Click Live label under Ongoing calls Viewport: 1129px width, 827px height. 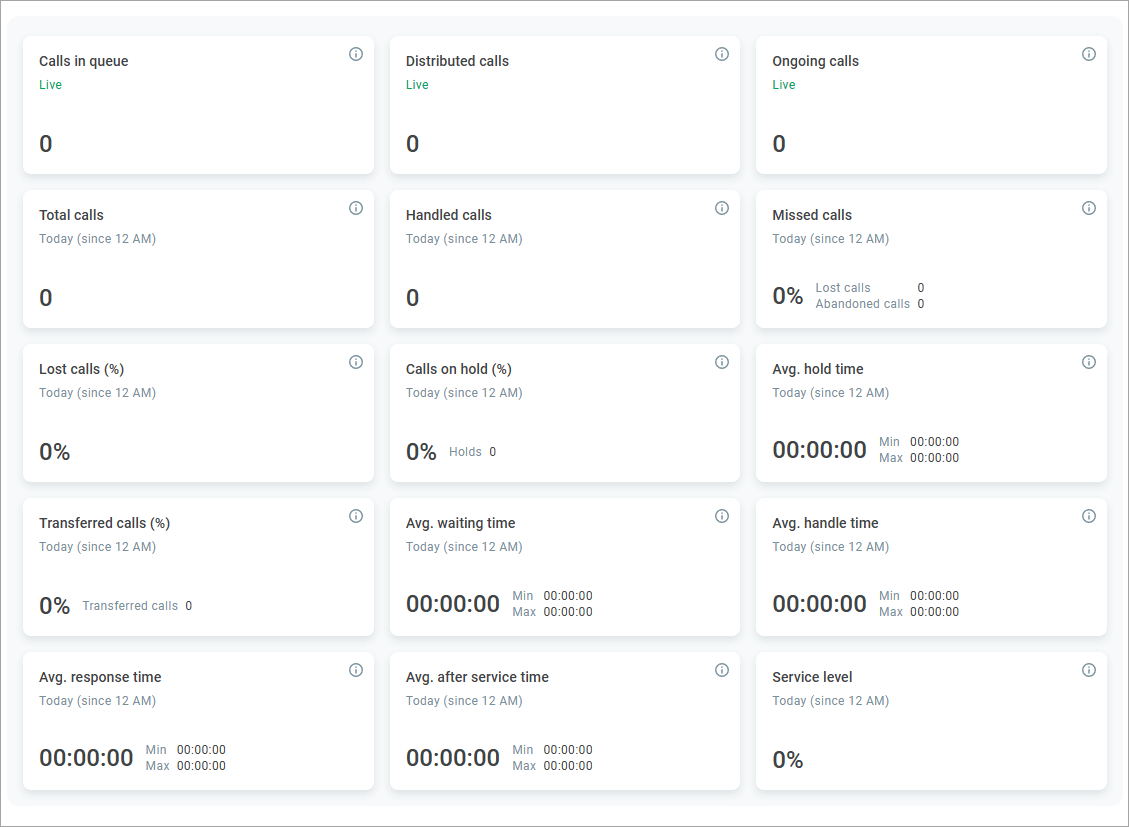click(x=783, y=85)
